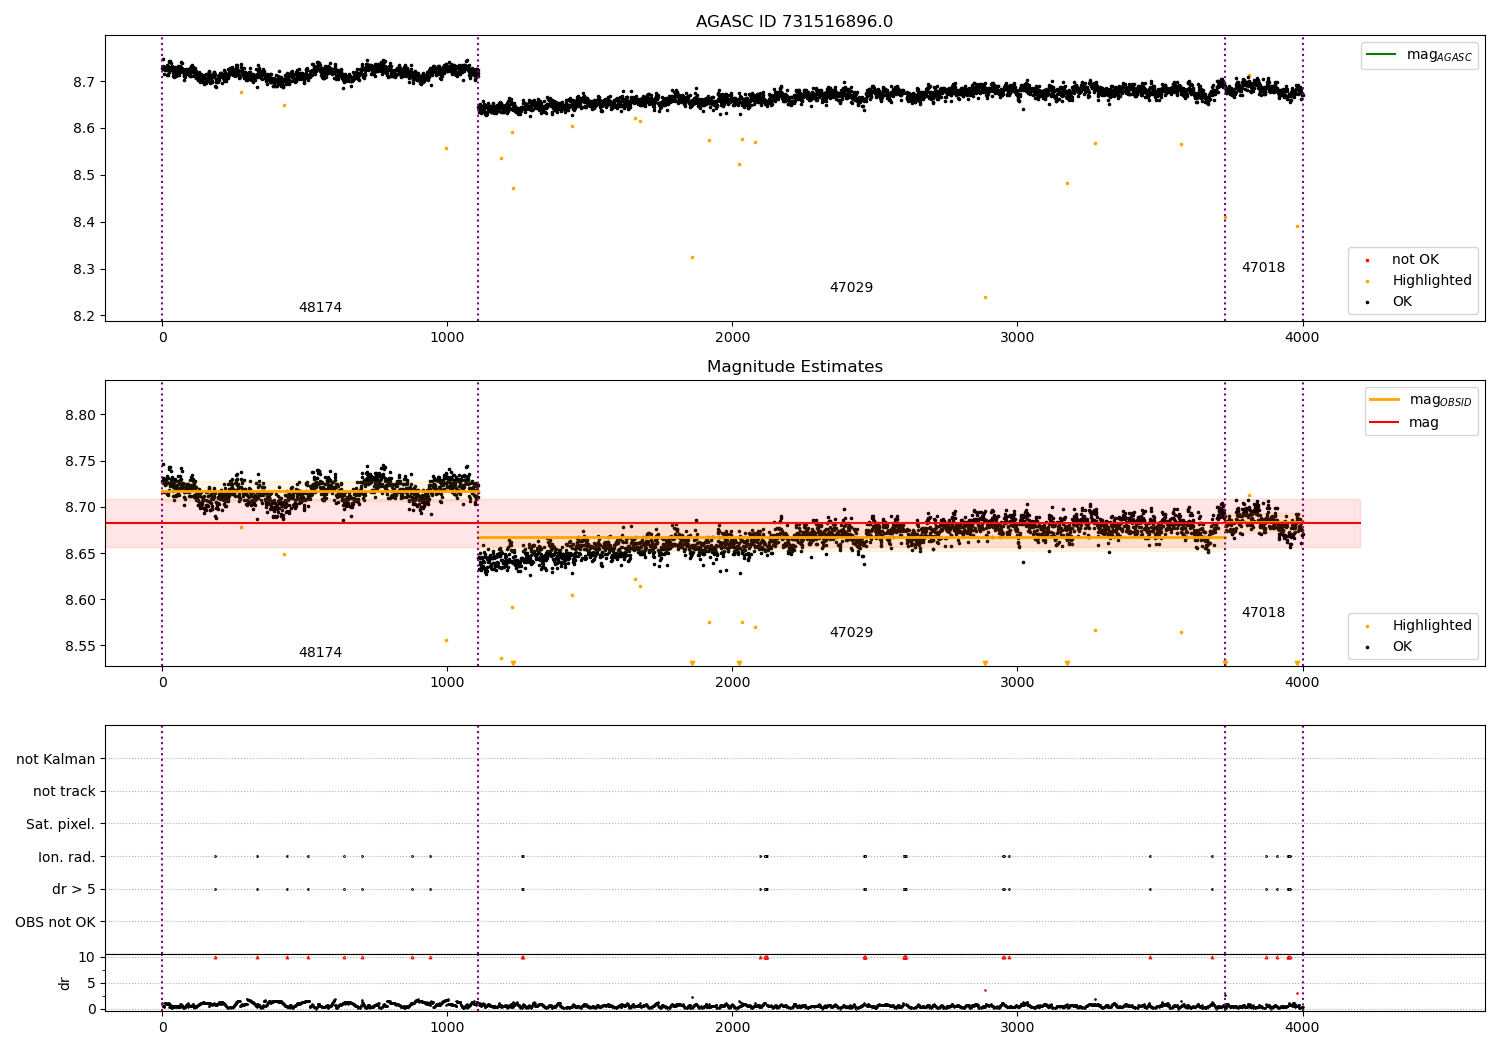Click the title 'AGASC ID 731516896.0'
Viewport: 1500px width, 1050px height.
(794, 22)
